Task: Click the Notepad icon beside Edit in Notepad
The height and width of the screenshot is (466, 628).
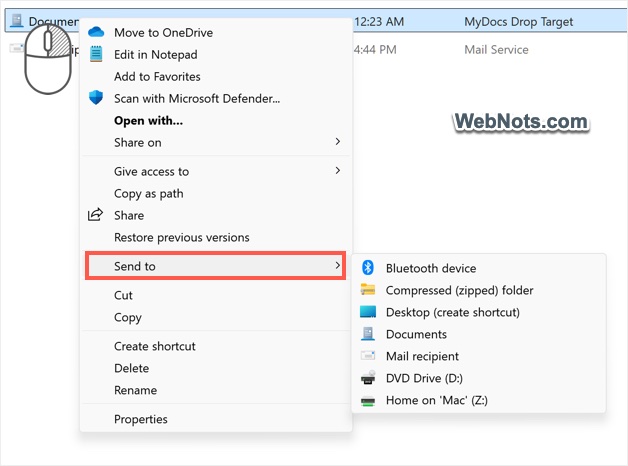Action: (x=96, y=54)
